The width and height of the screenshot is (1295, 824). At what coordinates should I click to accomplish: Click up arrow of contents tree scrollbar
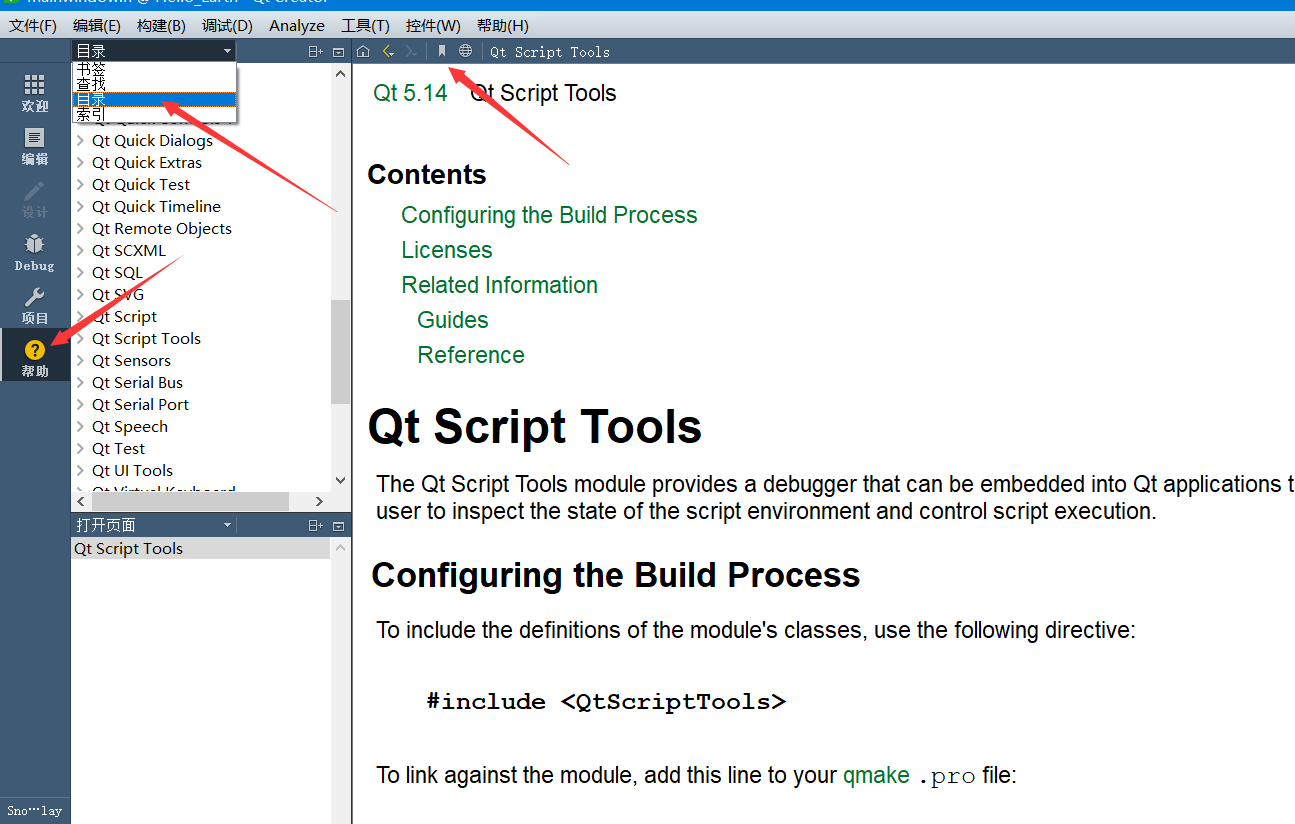click(340, 72)
